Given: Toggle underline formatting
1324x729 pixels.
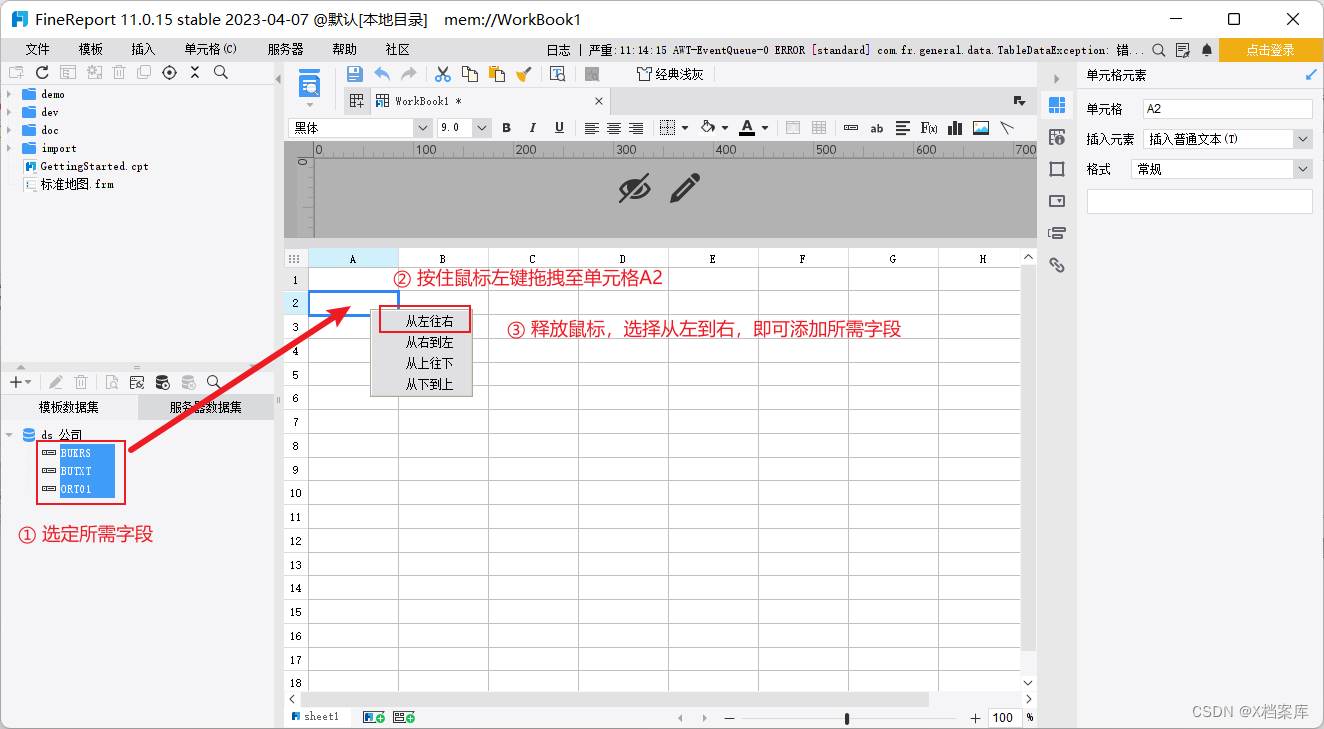Looking at the screenshot, I should [559, 128].
